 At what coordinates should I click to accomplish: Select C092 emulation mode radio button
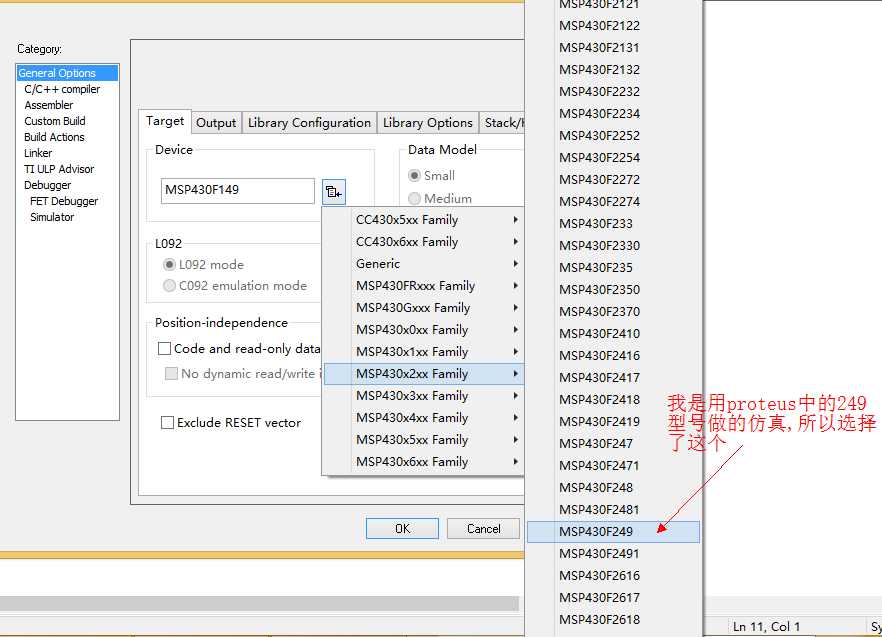coord(169,285)
